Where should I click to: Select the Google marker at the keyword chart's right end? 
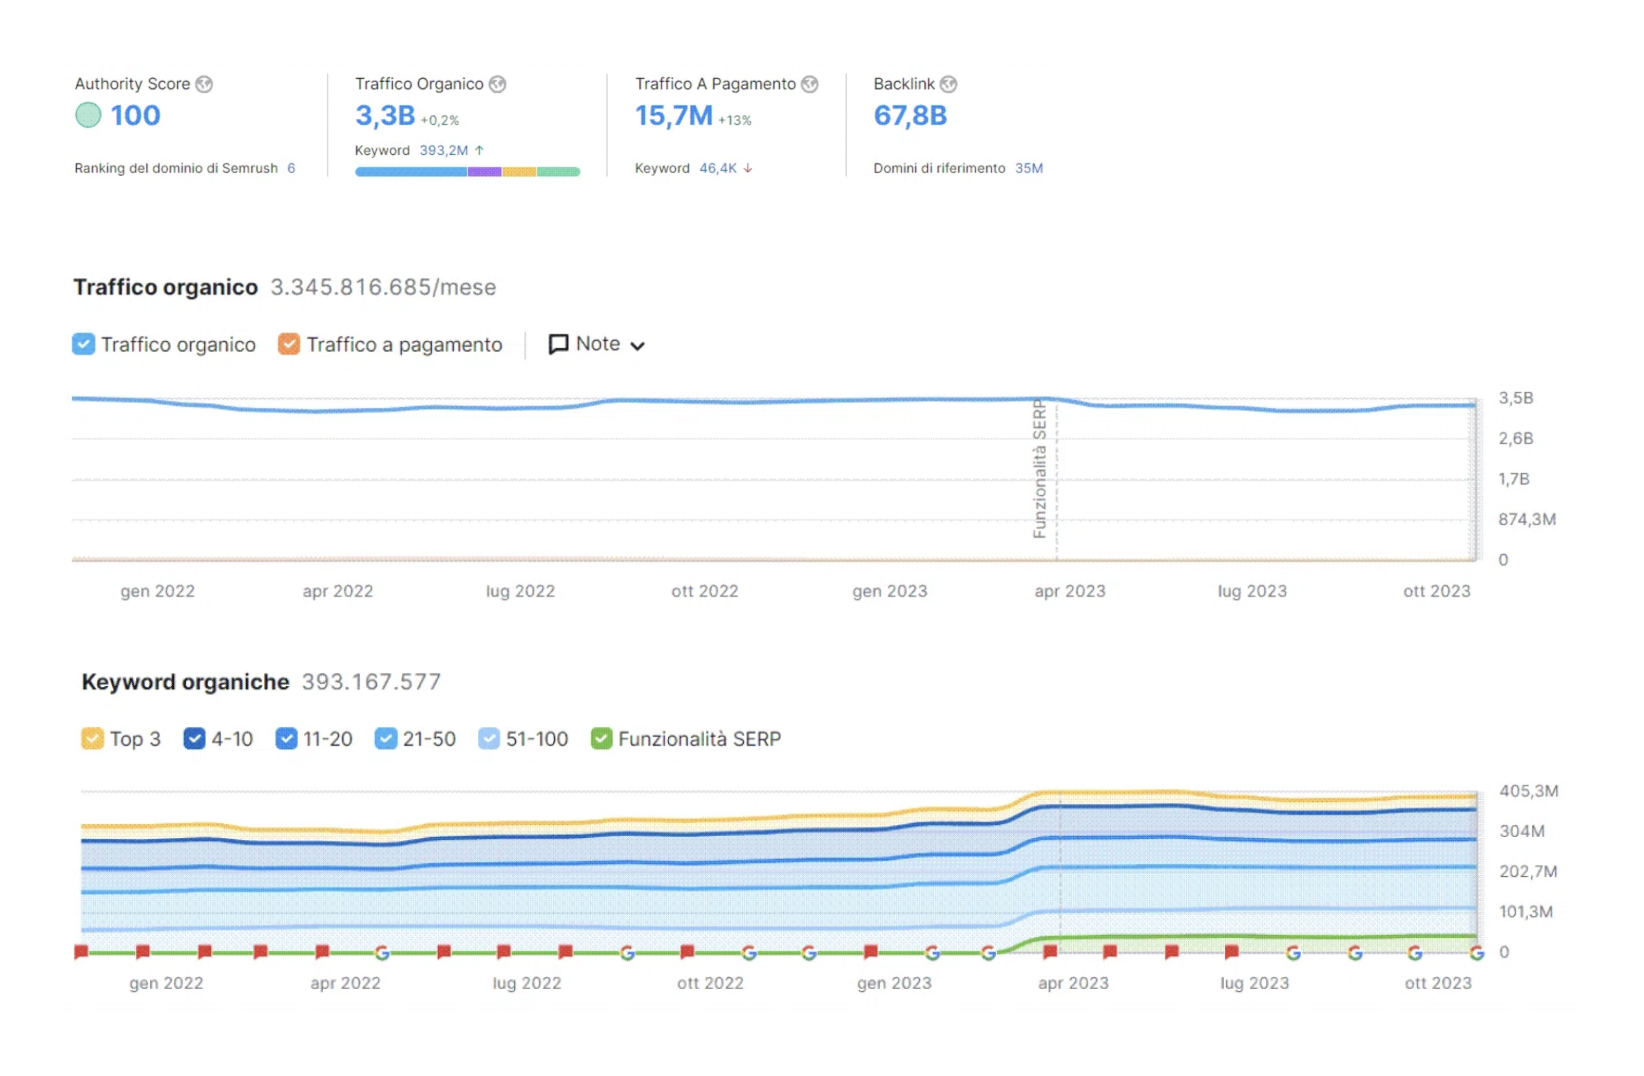tap(1476, 952)
